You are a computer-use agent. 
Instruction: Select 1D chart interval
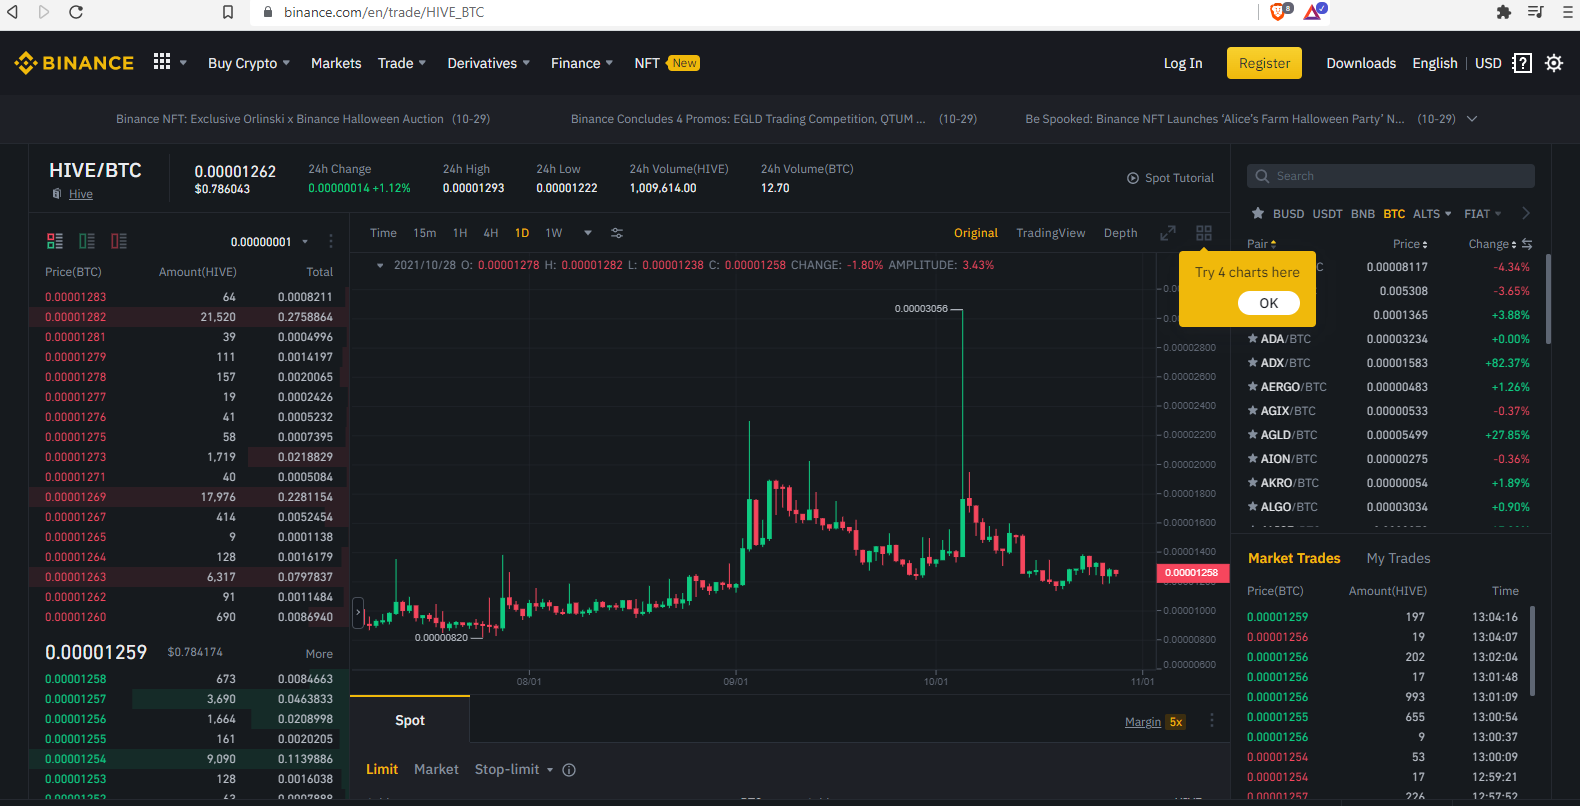tap(522, 233)
